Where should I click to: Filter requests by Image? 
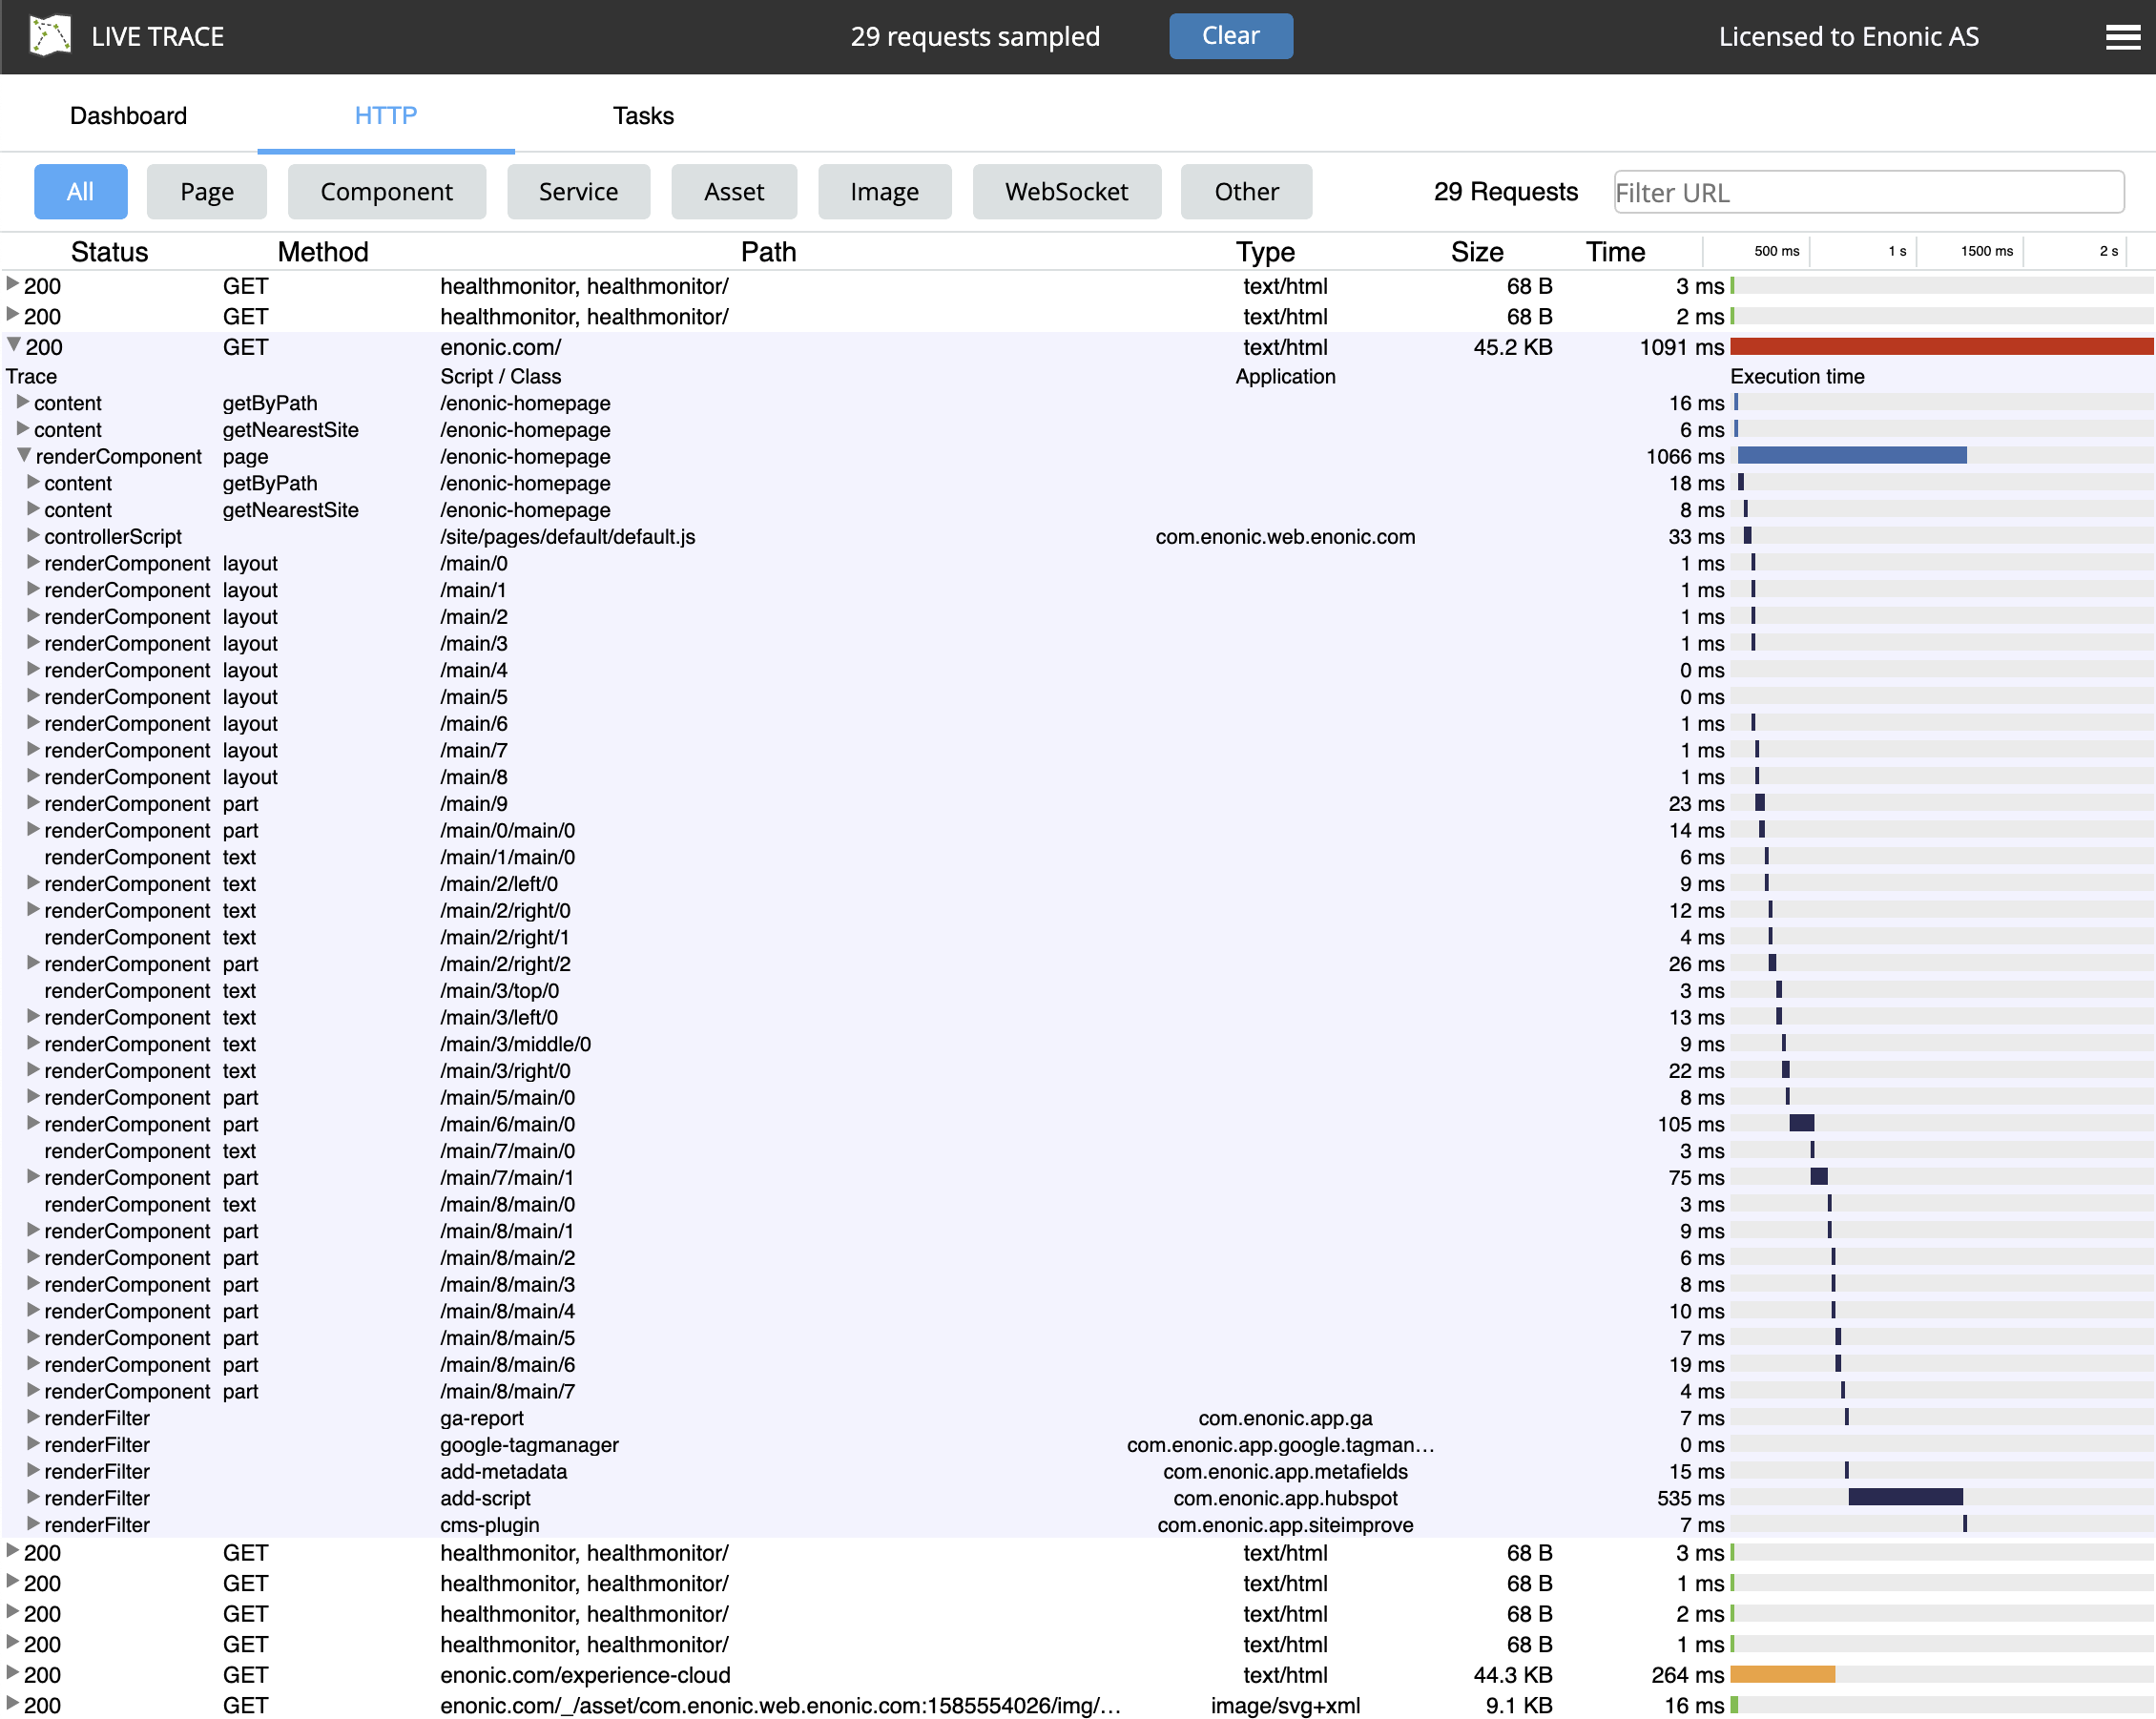coord(885,192)
